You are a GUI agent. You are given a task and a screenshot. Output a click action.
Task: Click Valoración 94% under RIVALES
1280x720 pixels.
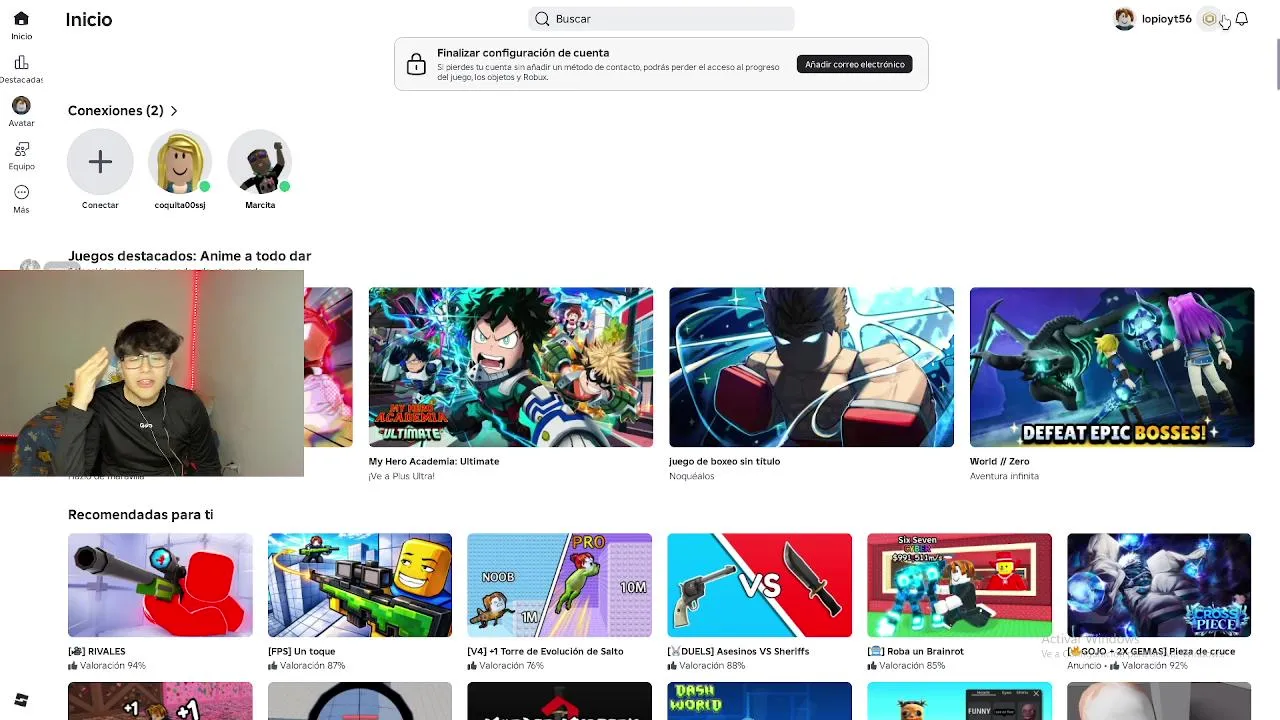coord(107,666)
